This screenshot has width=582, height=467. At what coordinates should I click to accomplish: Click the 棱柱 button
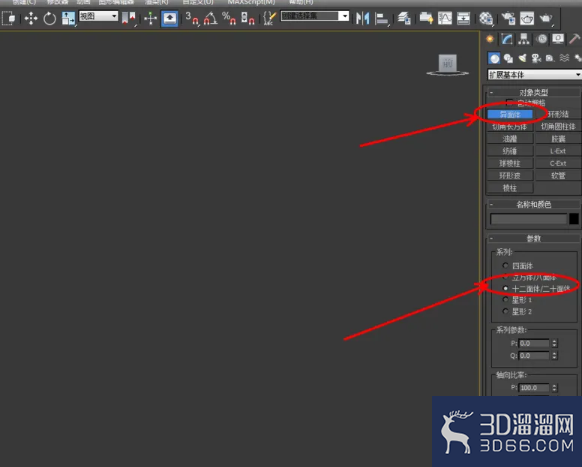coord(510,188)
